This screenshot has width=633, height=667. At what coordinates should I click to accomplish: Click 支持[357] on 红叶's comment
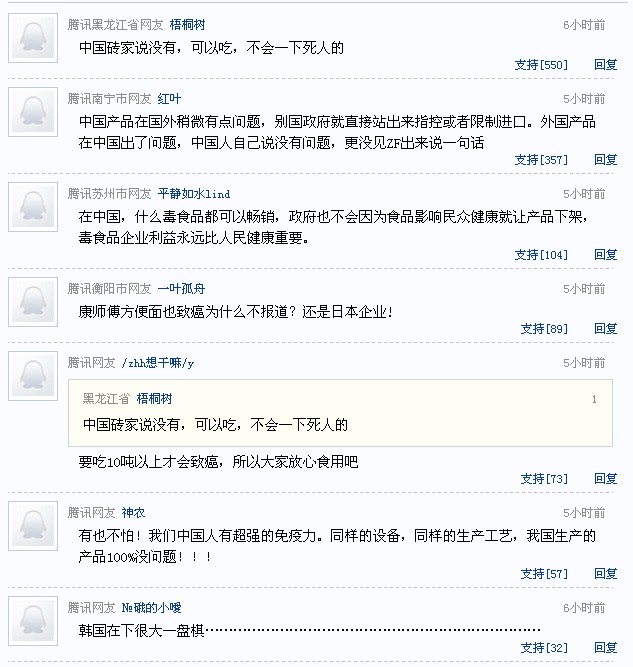click(x=541, y=160)
